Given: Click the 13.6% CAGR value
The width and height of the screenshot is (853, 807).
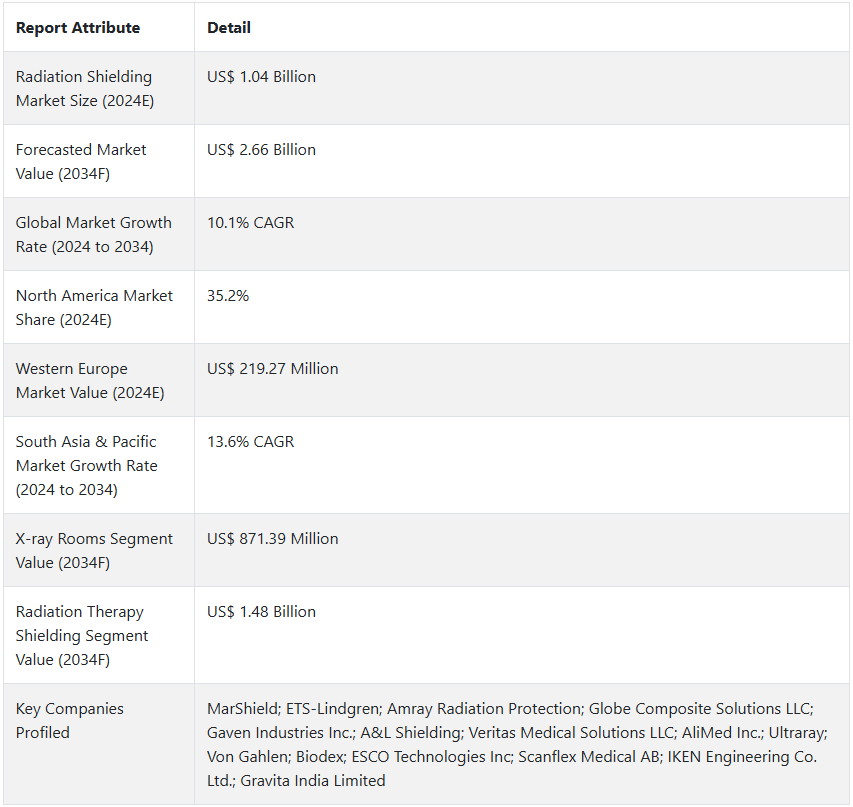Looking at the screenshot, I should coord(250,442).
